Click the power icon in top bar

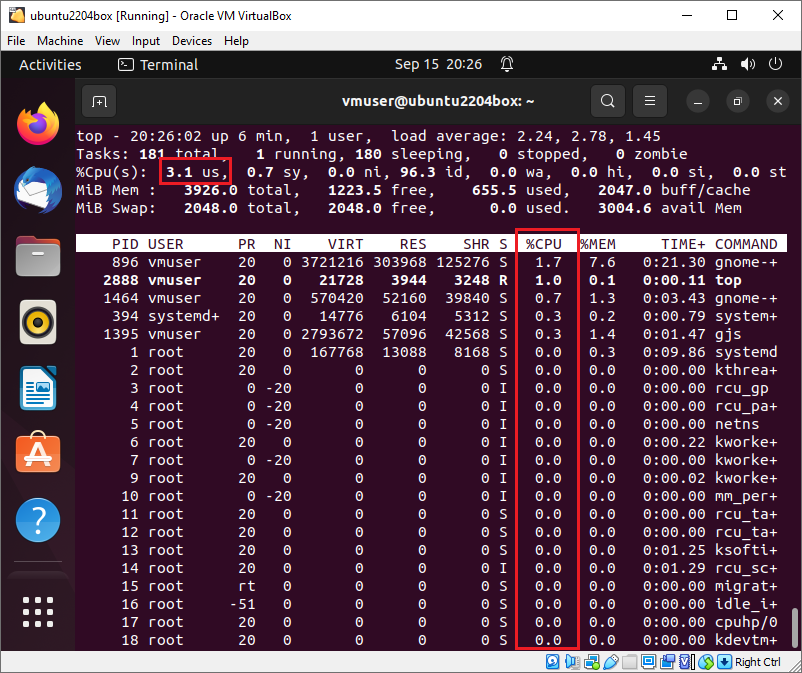click(775, 64)
